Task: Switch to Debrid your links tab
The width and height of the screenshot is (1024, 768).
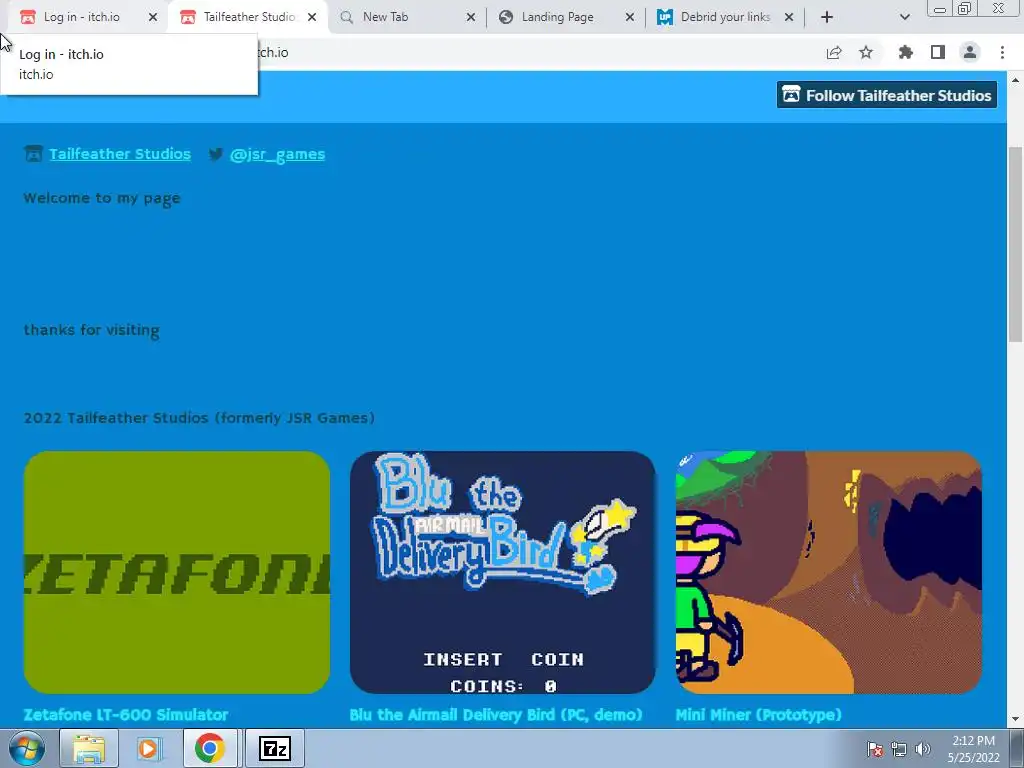Action: coord(725,17)
